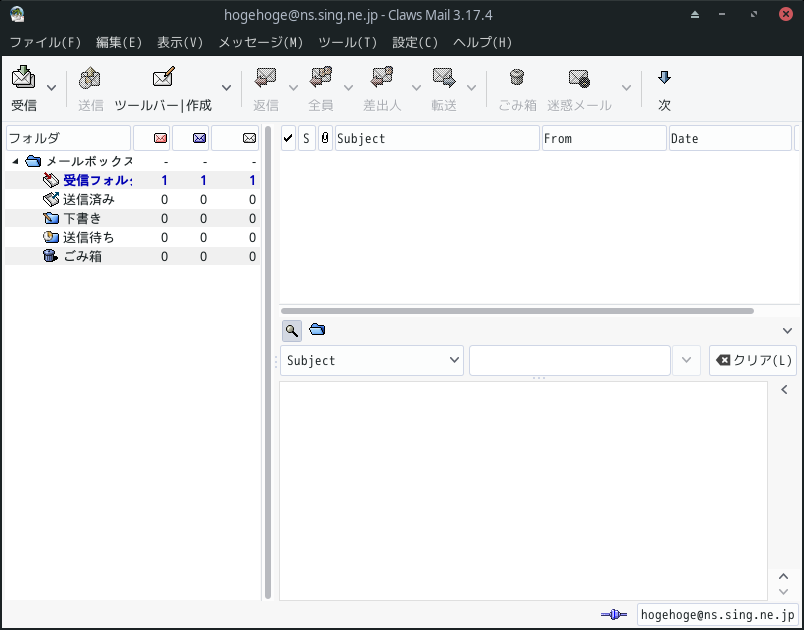Click the Spam (迷惑メール) toolbar icon
Image resolution: width=804 pixels, height=630 pixels.
coord(579,78)
